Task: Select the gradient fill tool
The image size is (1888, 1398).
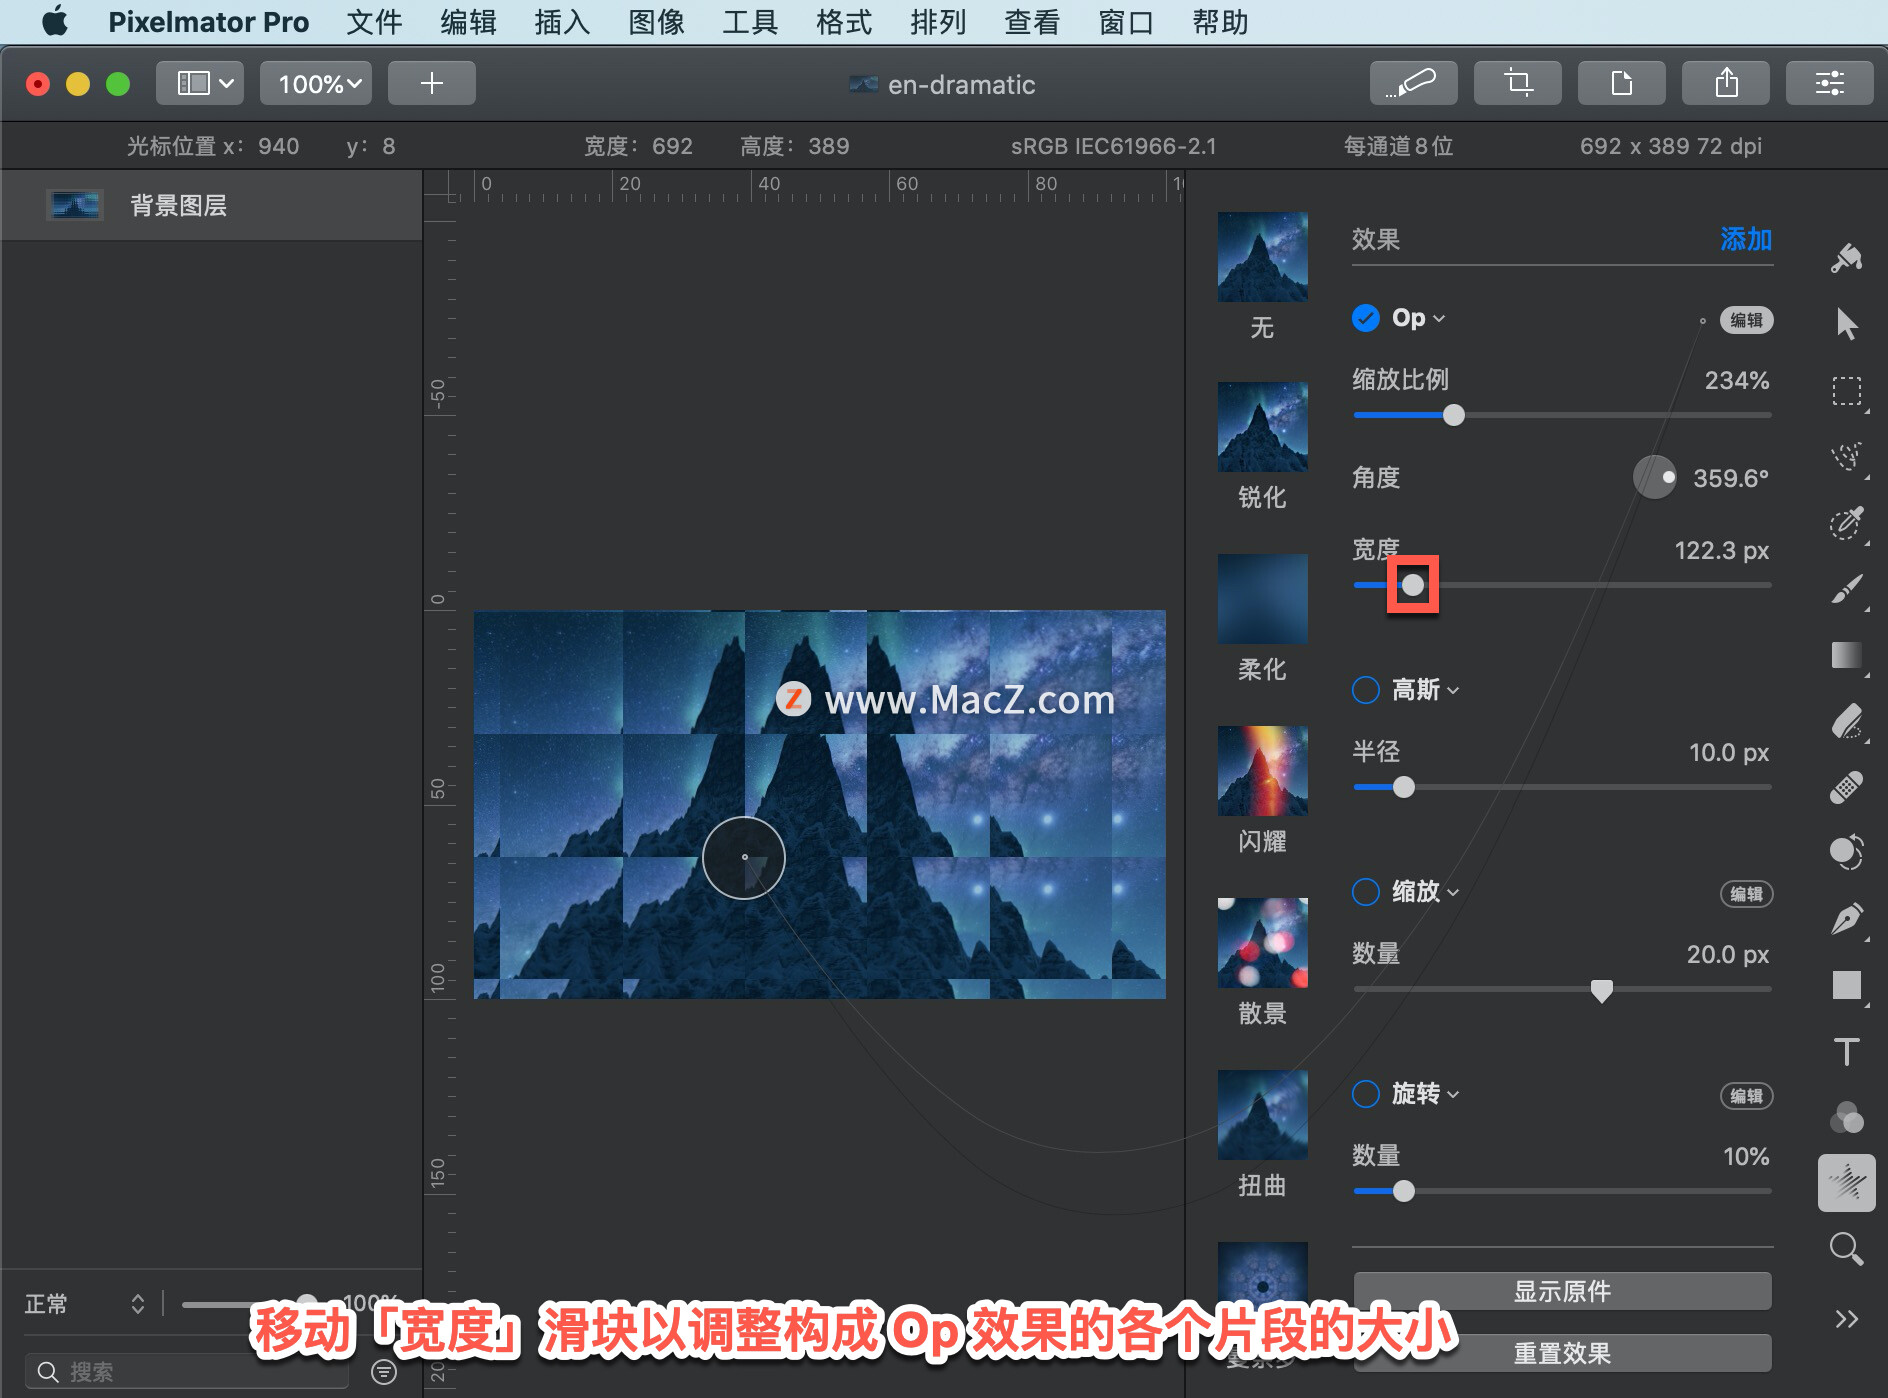Action: (x=1846, y=655)
